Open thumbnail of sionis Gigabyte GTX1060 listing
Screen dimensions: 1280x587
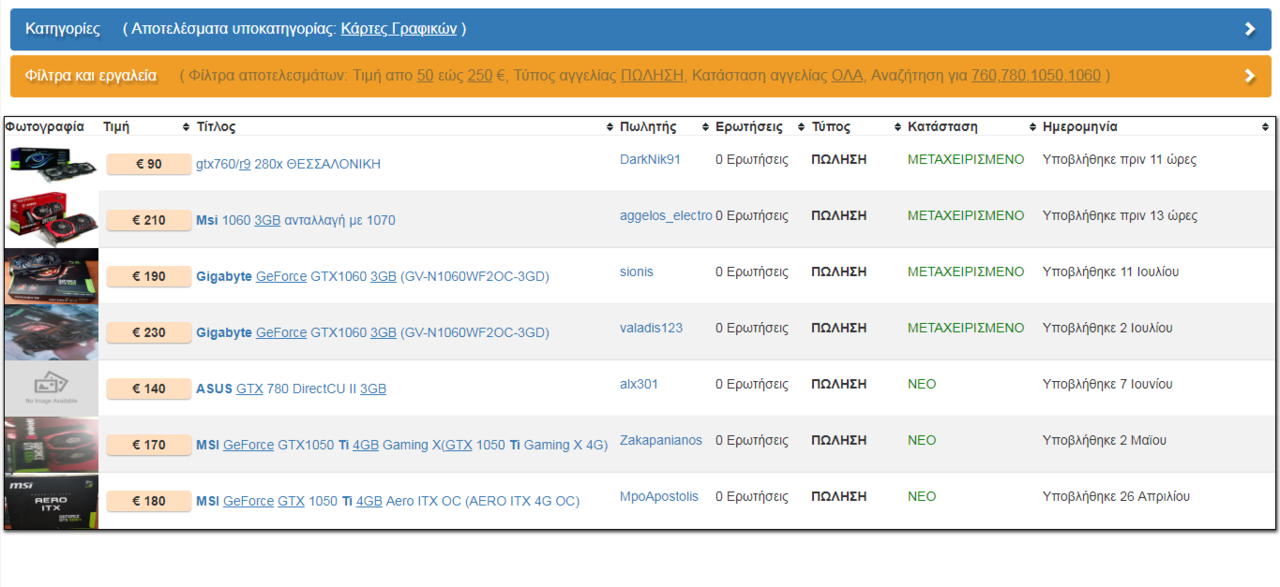pos(51,276)
